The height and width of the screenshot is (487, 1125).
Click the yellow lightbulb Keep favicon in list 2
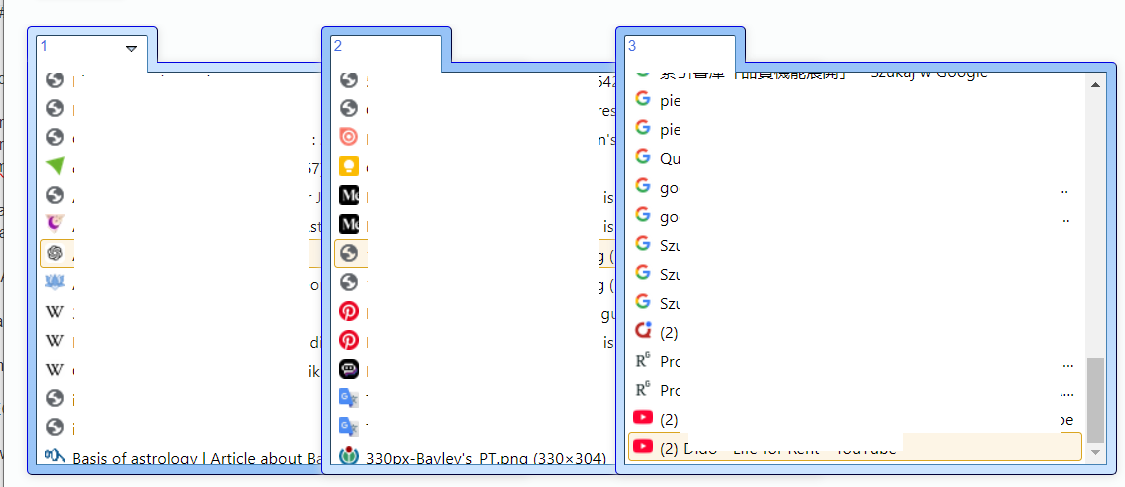pos(349,166)
